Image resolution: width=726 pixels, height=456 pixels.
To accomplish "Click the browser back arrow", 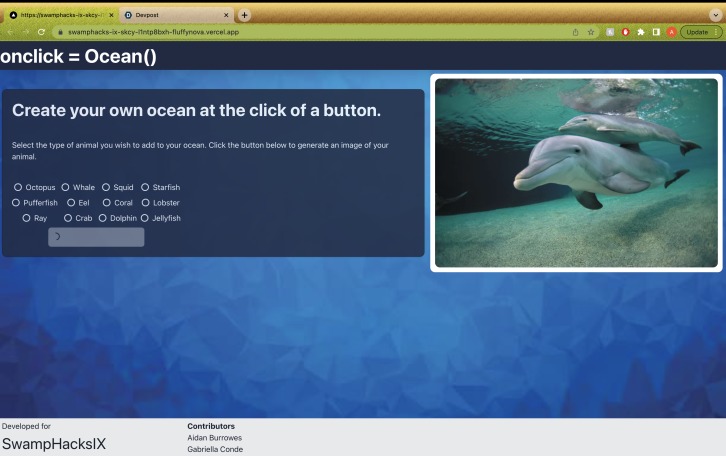I will click(x=10, y=32).
